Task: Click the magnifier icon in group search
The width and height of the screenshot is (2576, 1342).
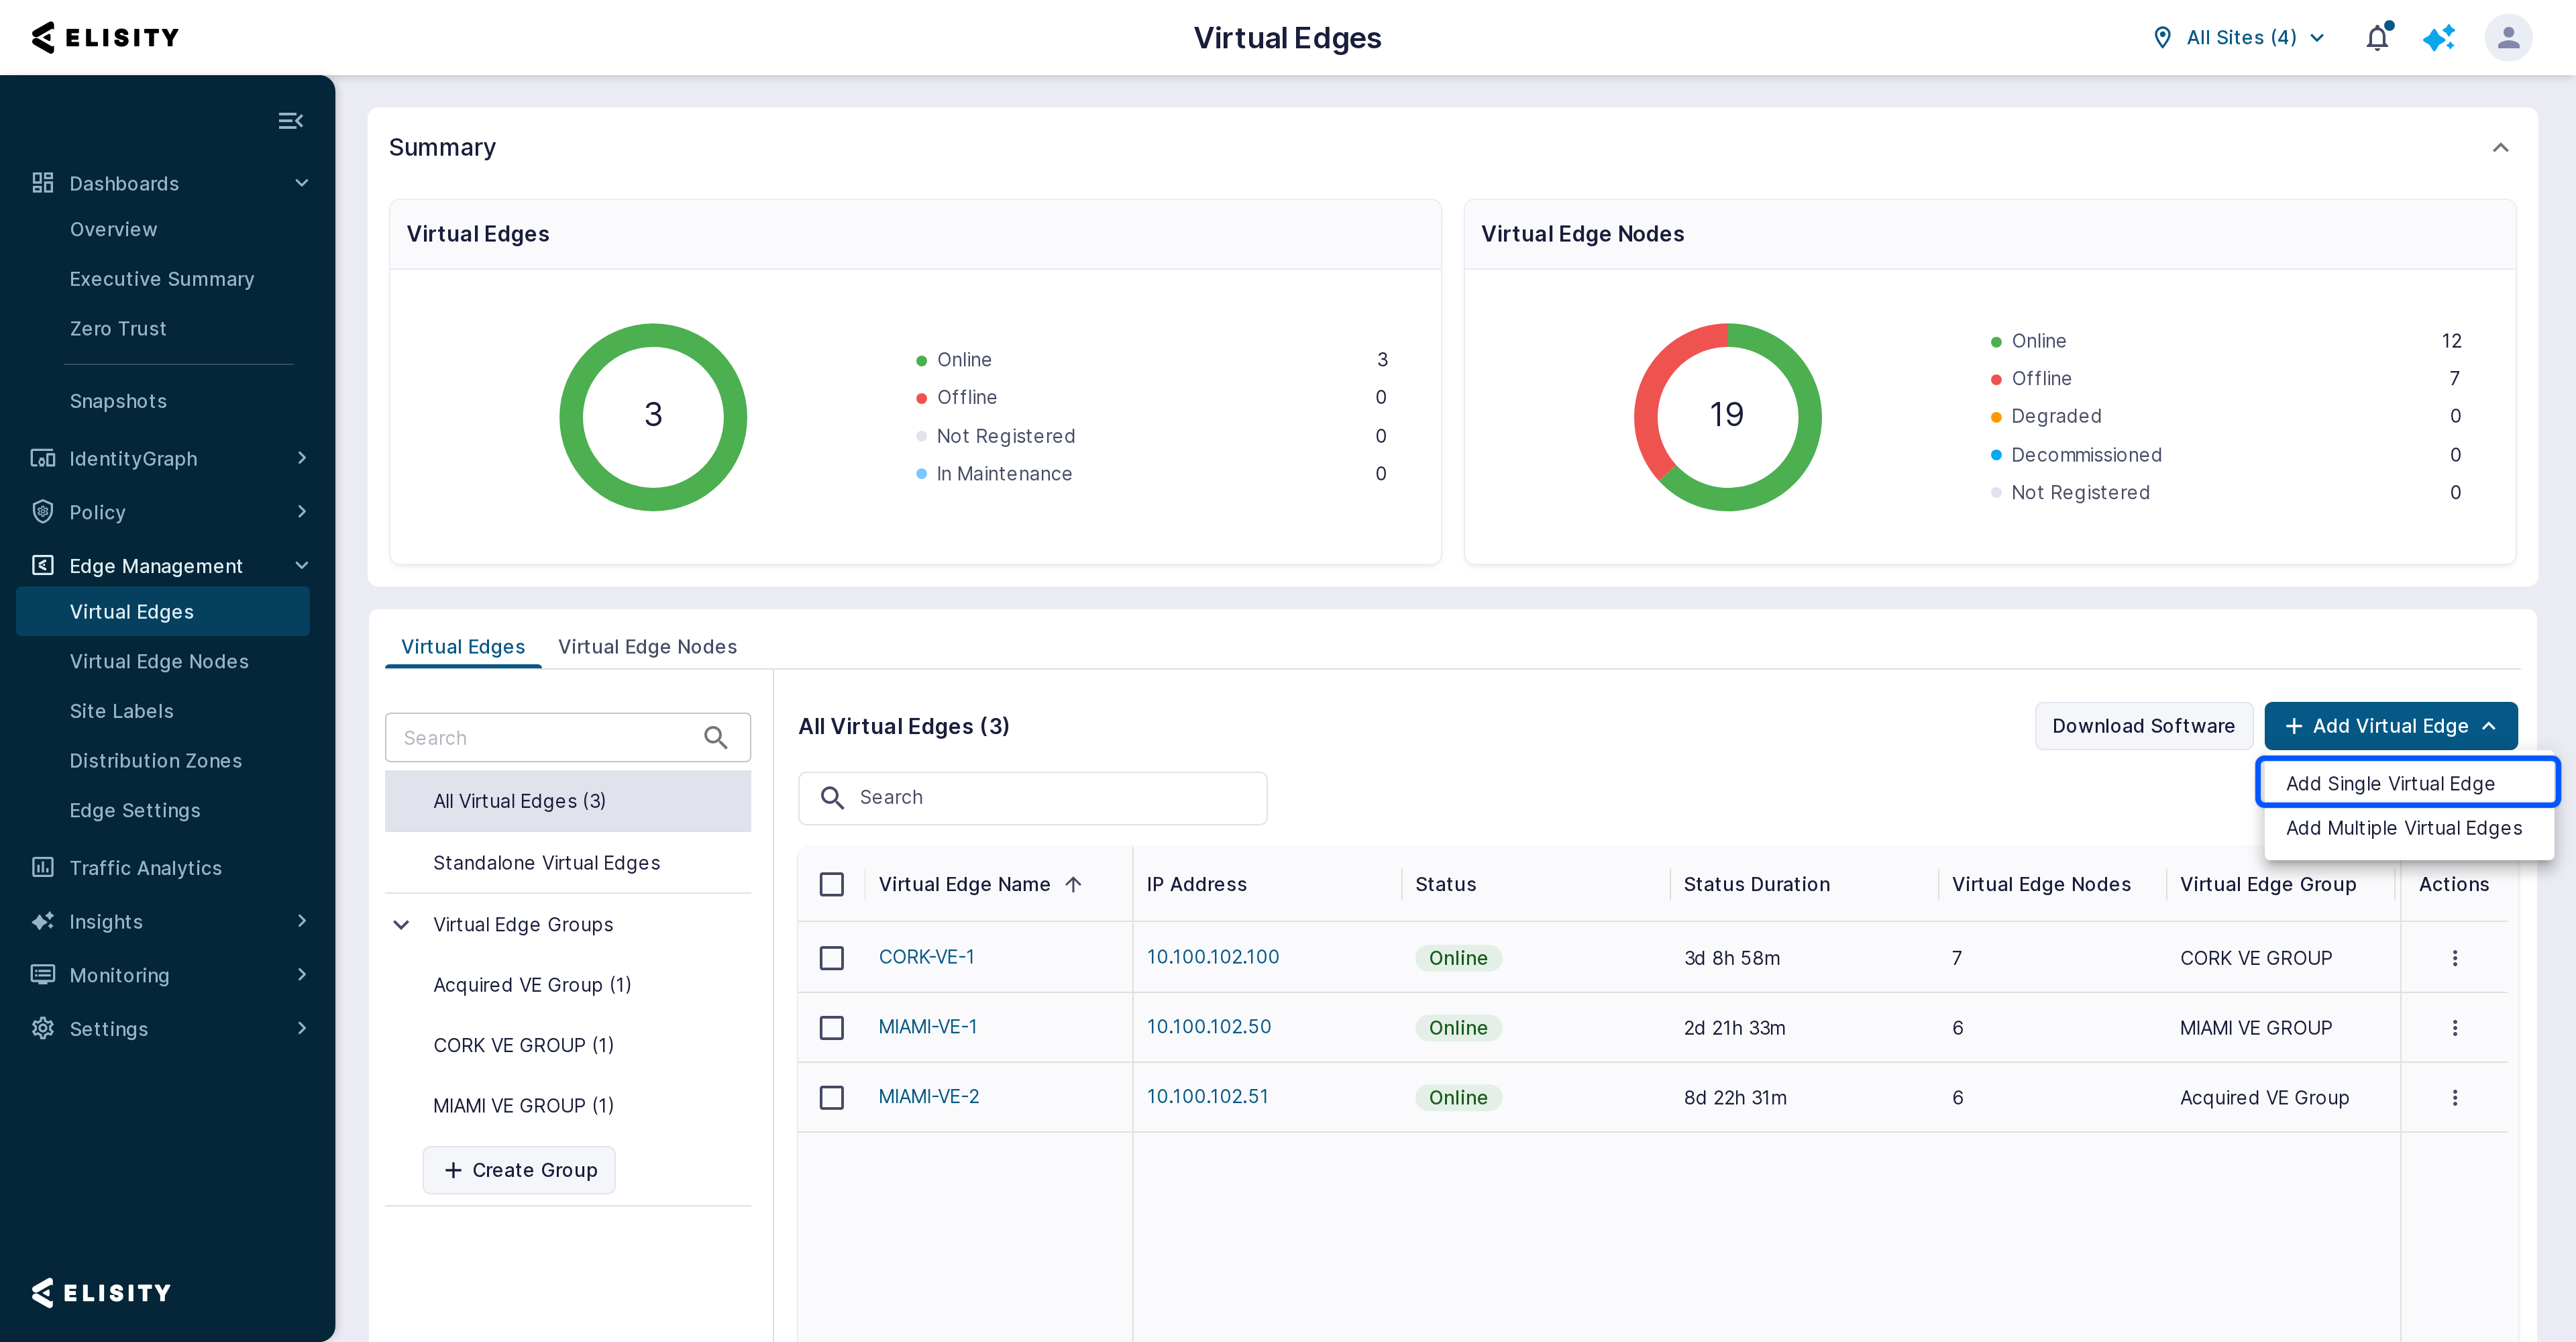Action: pyautogui.click(x=715, y=738)
